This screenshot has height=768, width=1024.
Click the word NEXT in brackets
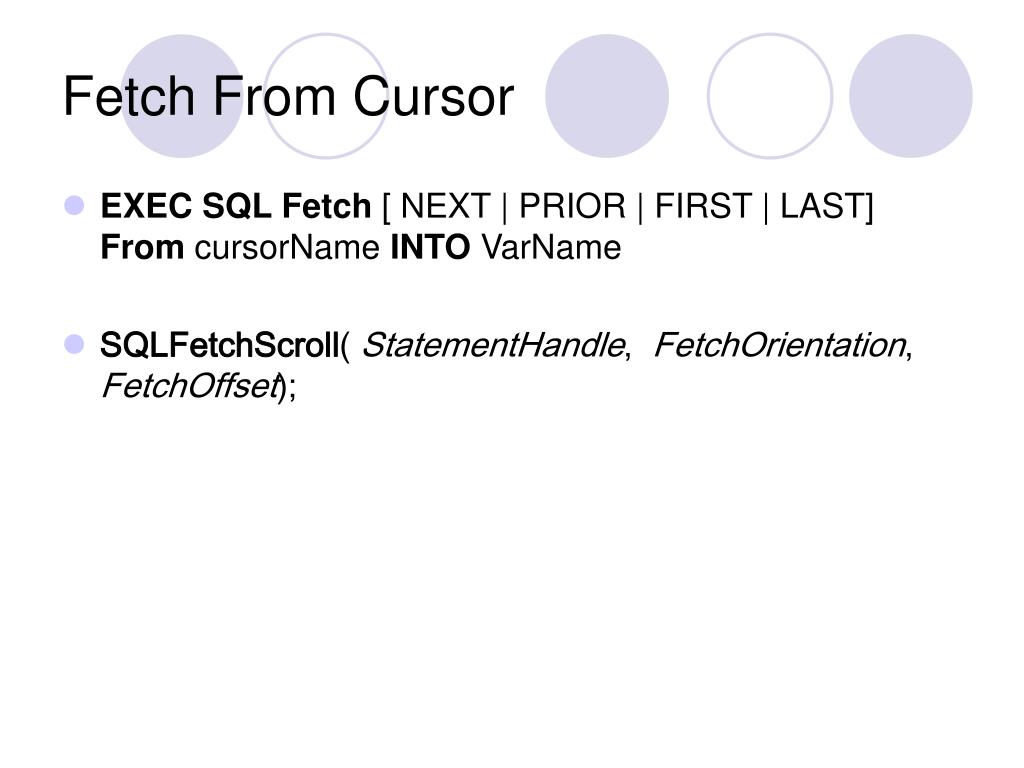pos(445,206)
